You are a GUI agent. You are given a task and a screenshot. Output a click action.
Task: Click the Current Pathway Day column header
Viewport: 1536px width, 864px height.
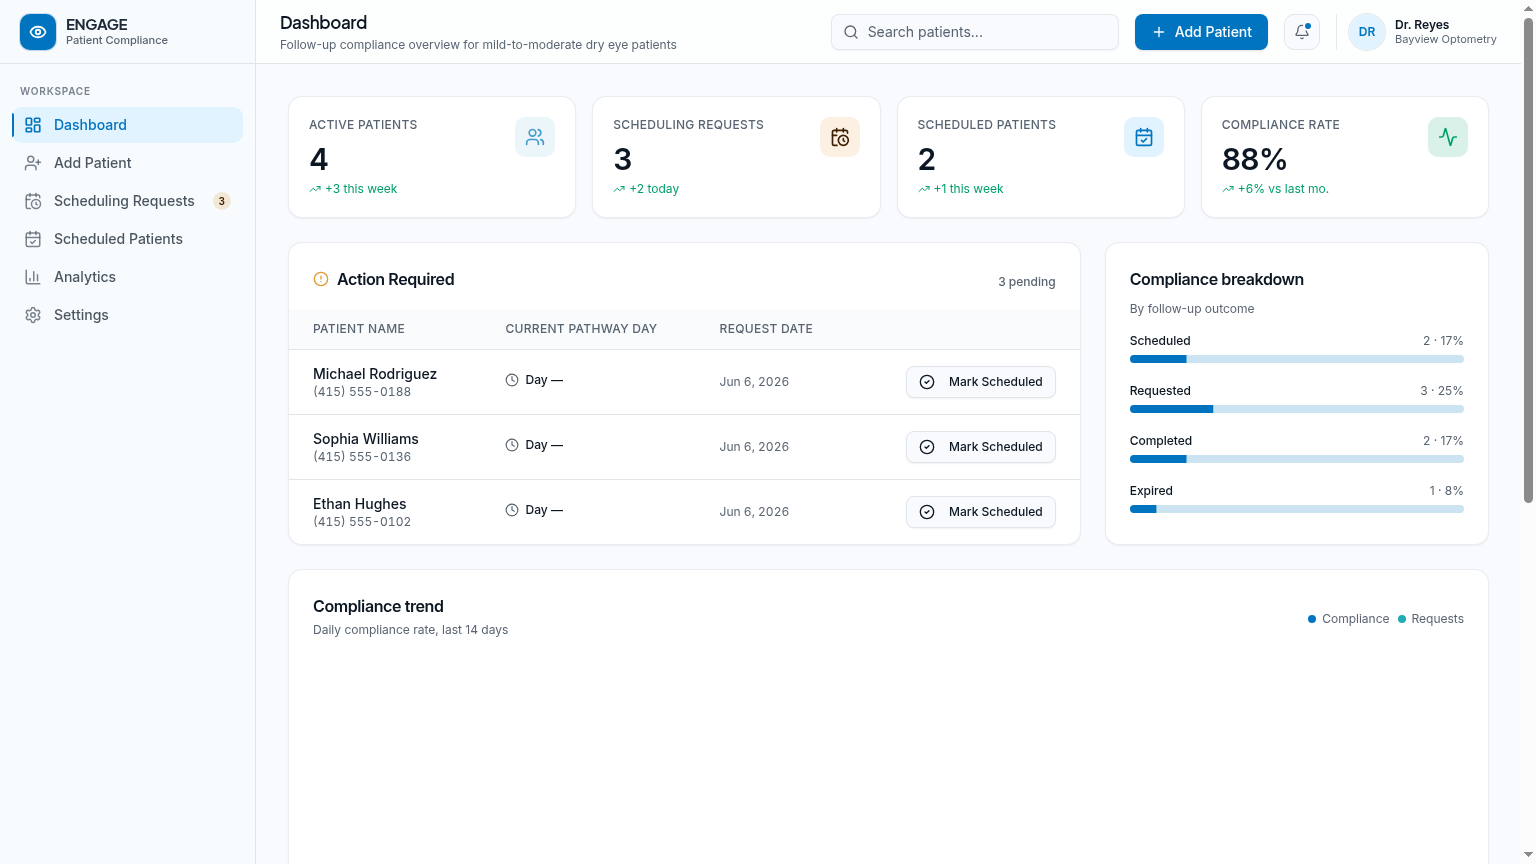581,329
